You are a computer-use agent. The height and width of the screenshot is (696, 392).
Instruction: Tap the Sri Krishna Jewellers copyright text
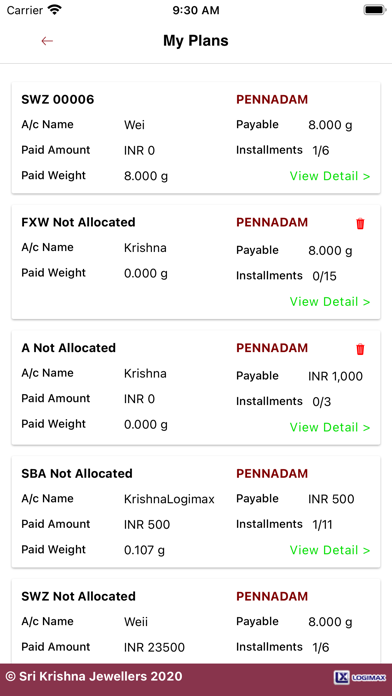[x=94, y=676]
